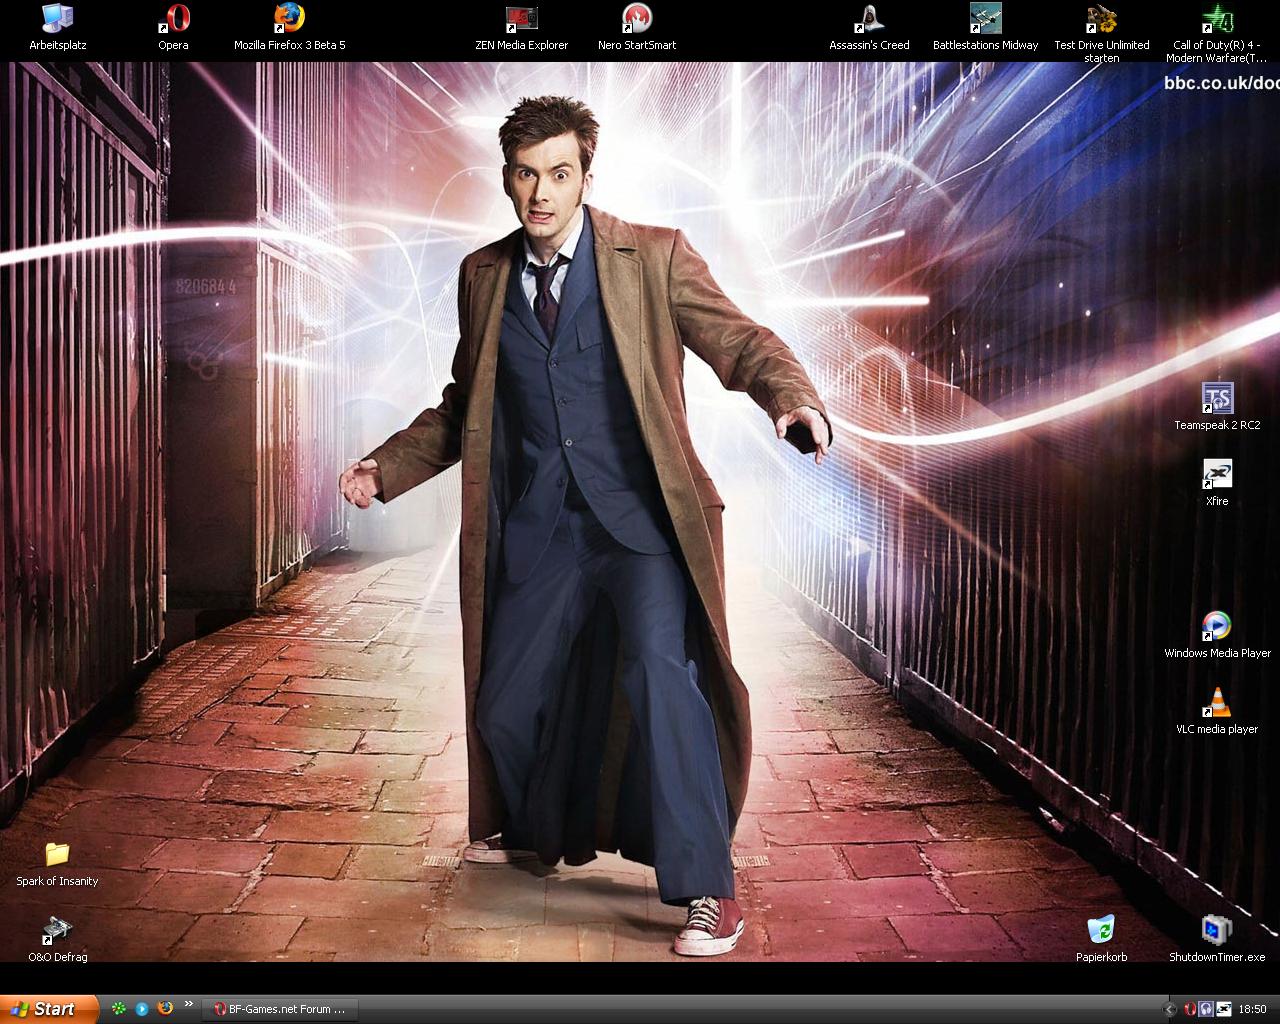Select the ZEN Media Explorer icon

(x=521, y=19)
